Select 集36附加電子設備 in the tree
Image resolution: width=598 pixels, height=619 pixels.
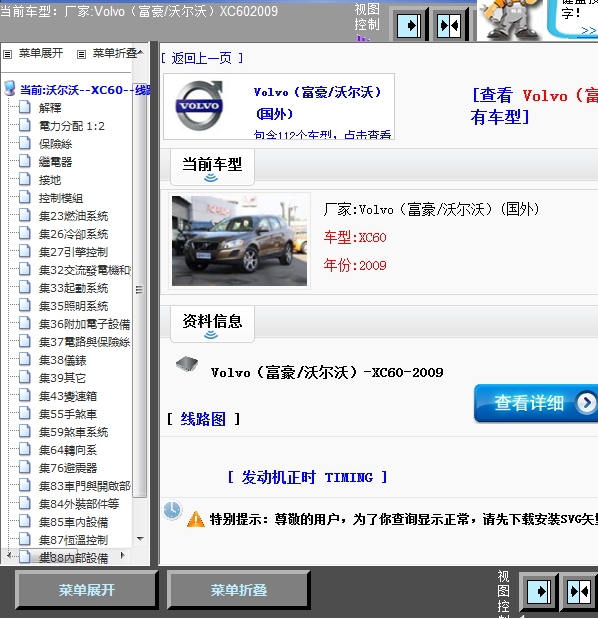pyautogui.click(x=84, y=324)
